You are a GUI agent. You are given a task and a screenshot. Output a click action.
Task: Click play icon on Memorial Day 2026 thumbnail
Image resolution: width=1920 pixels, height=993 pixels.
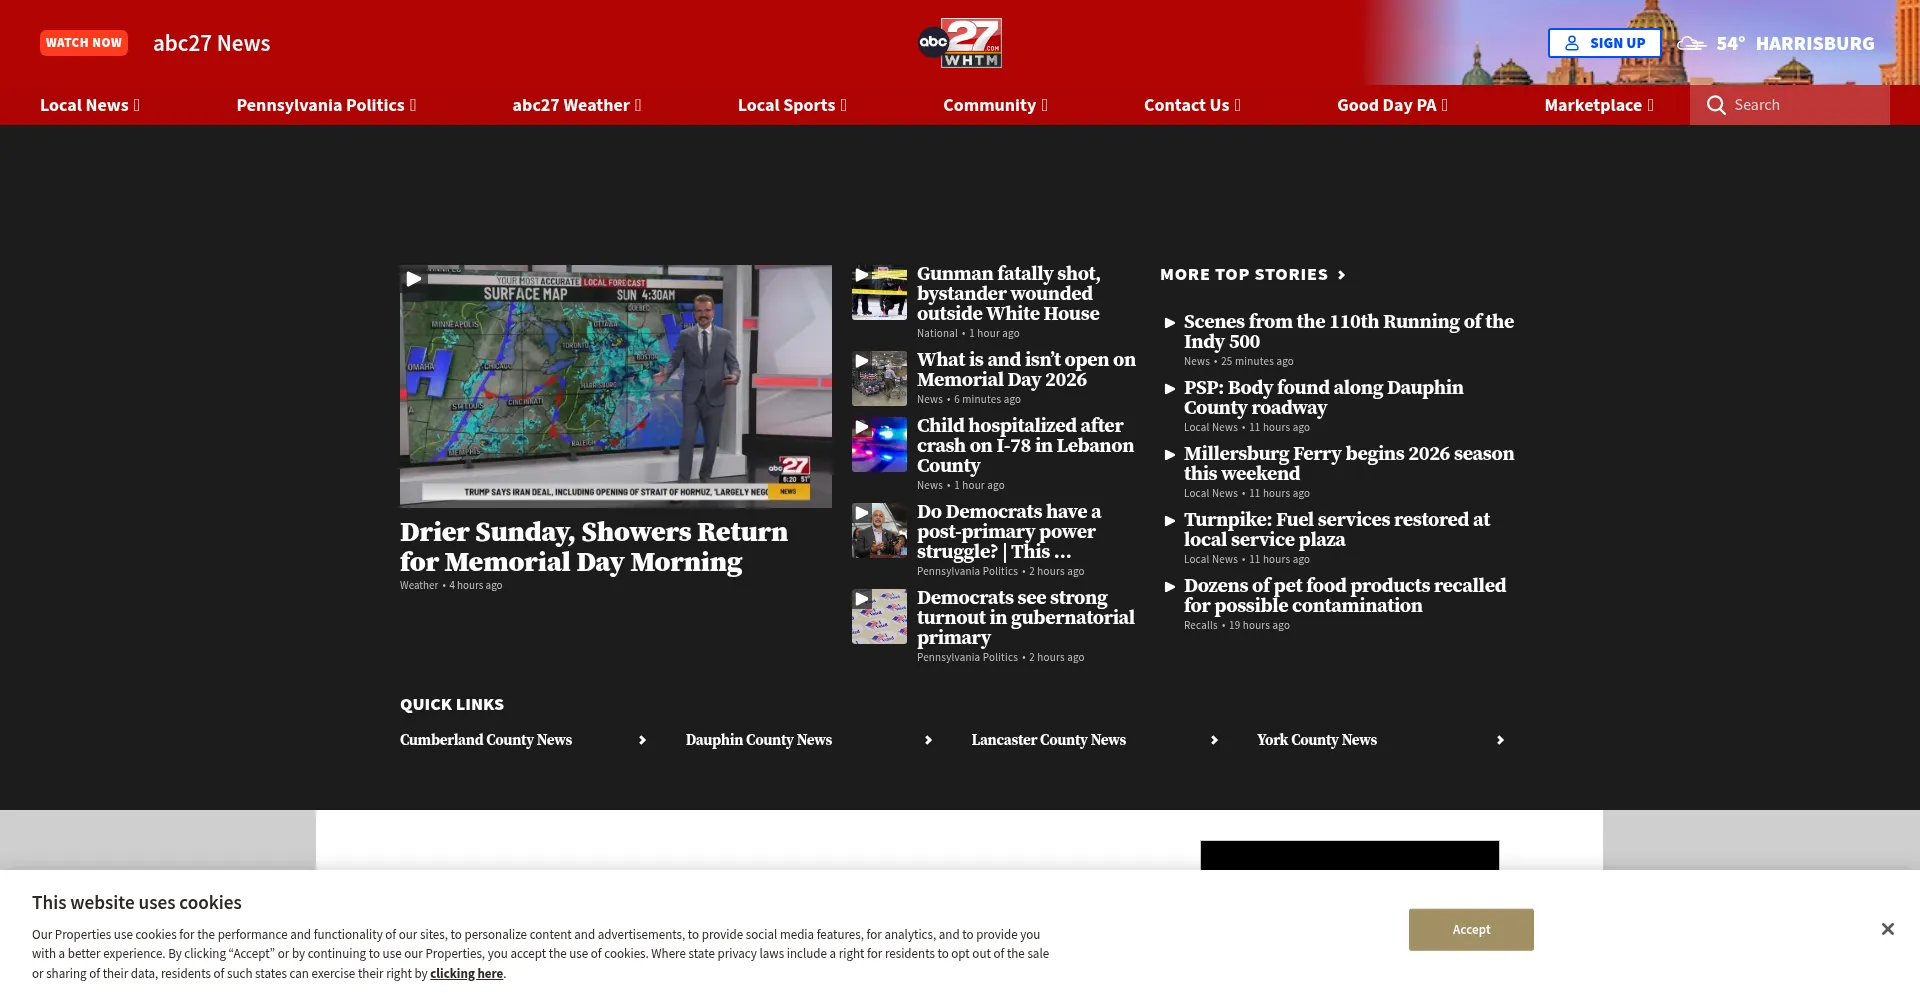pos(862,361)
